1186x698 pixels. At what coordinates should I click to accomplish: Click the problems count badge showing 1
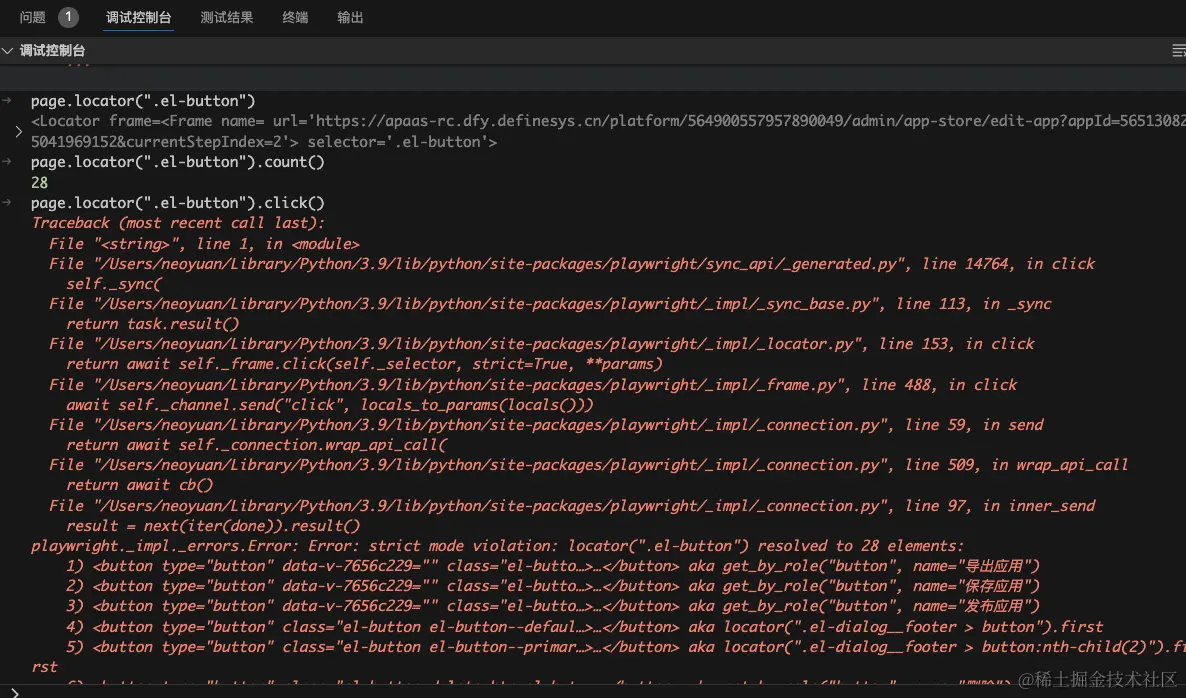click(68, 17)
